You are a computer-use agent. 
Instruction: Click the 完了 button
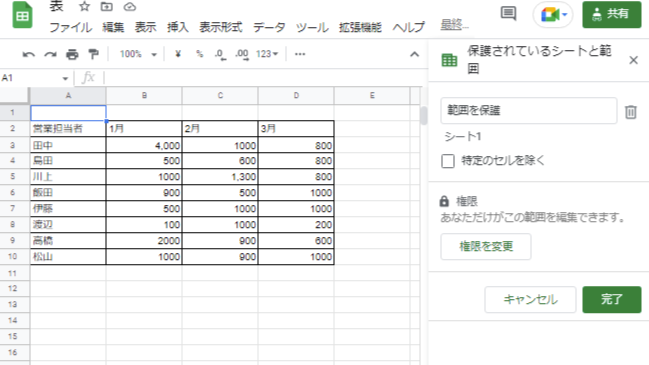[x=612, y=300]
